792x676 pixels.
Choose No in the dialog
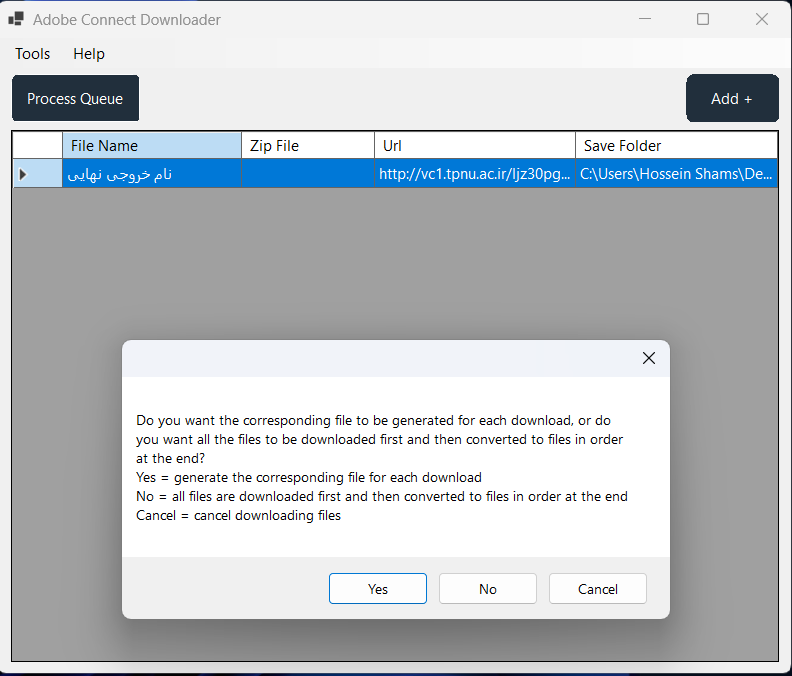pyautogui.click(x=488, y=589)
